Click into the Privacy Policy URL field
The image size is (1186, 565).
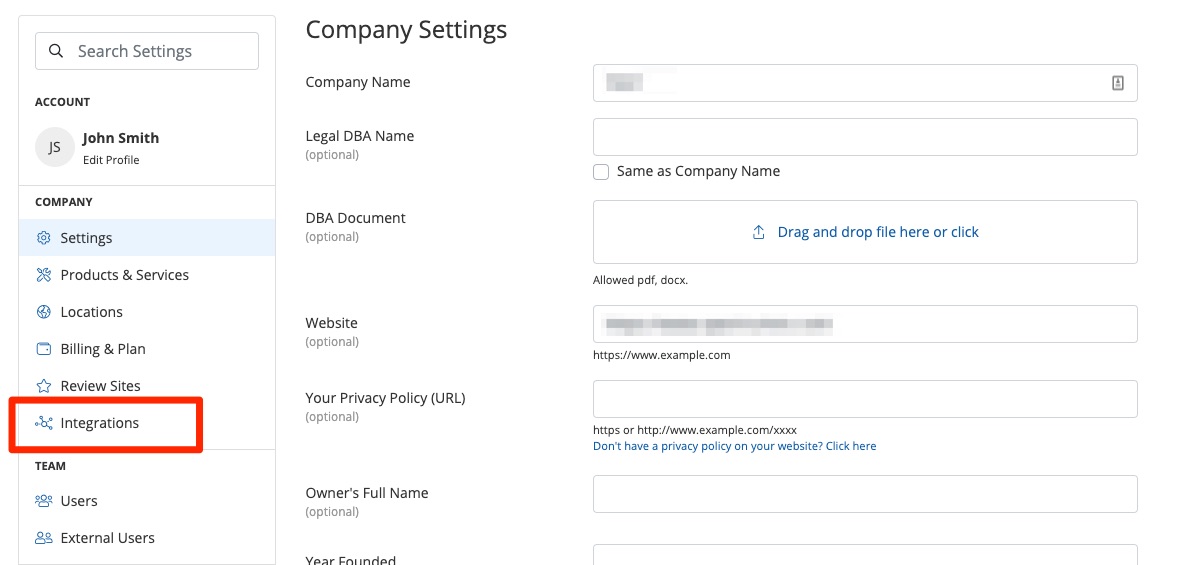click(x=865, y=399)
